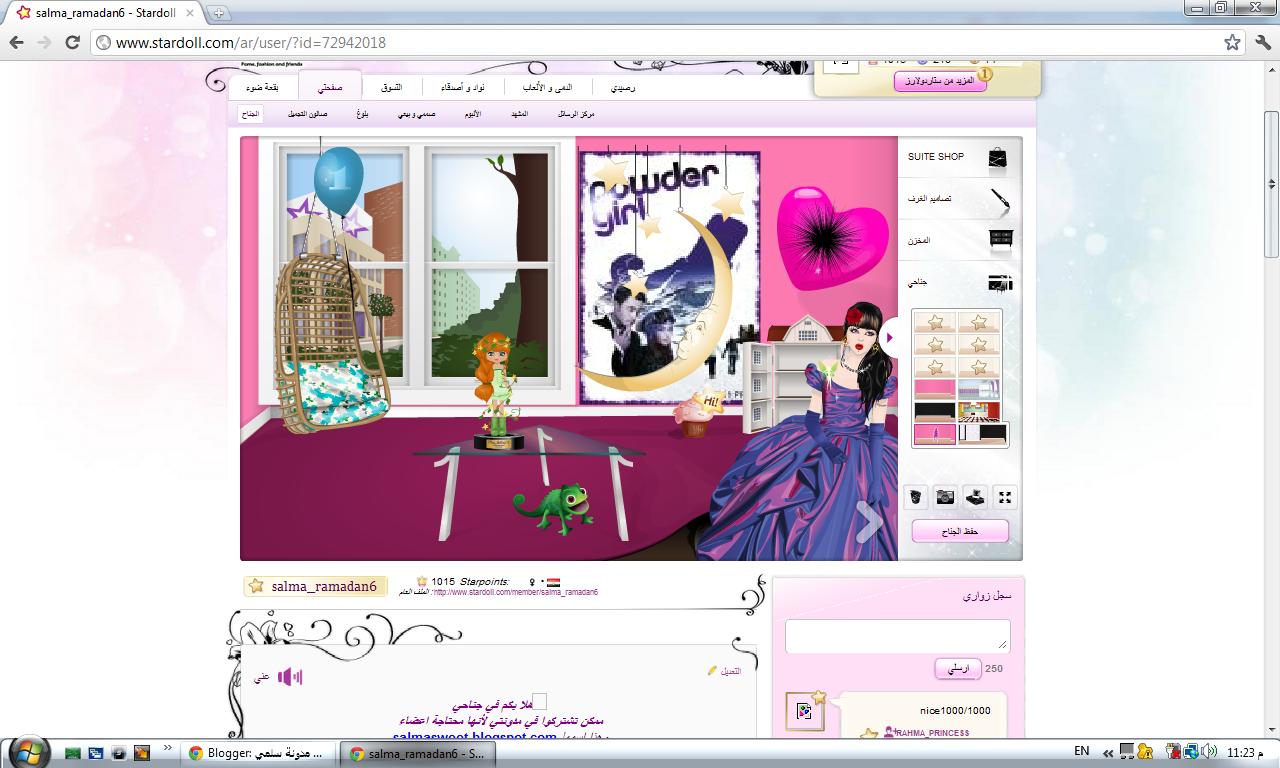Open the SUITE SHOP shopping bag icon
The height and width of the screenshot is (768, 1280).
point(997,157)
